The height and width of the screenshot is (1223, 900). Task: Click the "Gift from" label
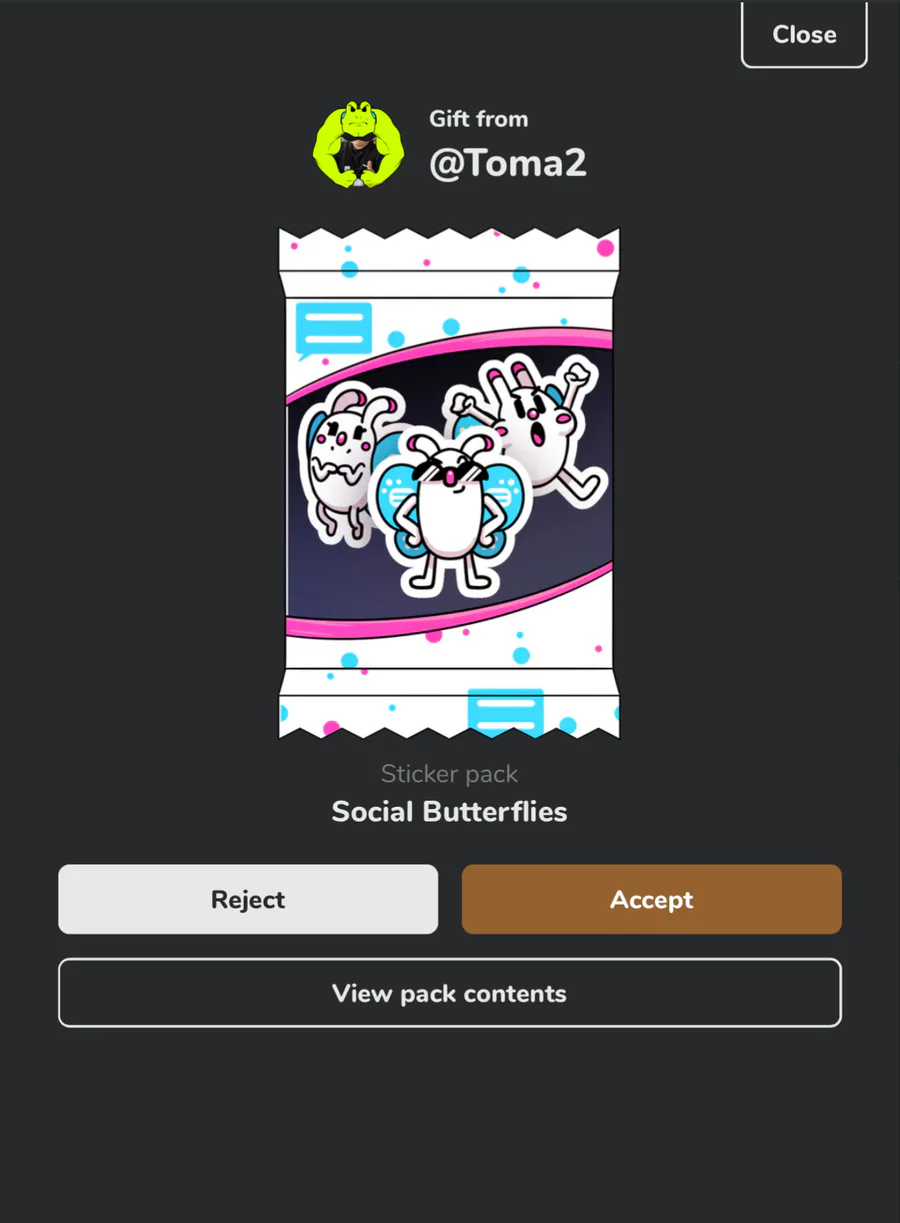[x=479, y=119]
